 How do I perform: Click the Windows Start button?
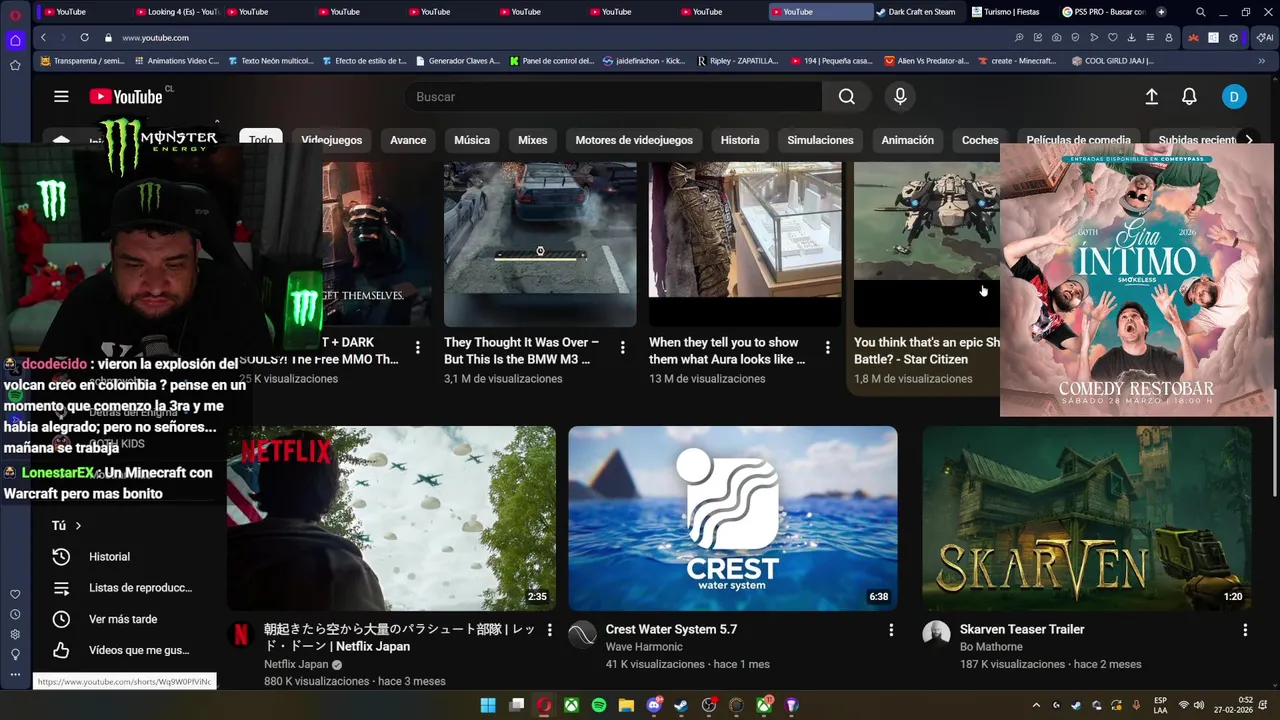point(488,705)
